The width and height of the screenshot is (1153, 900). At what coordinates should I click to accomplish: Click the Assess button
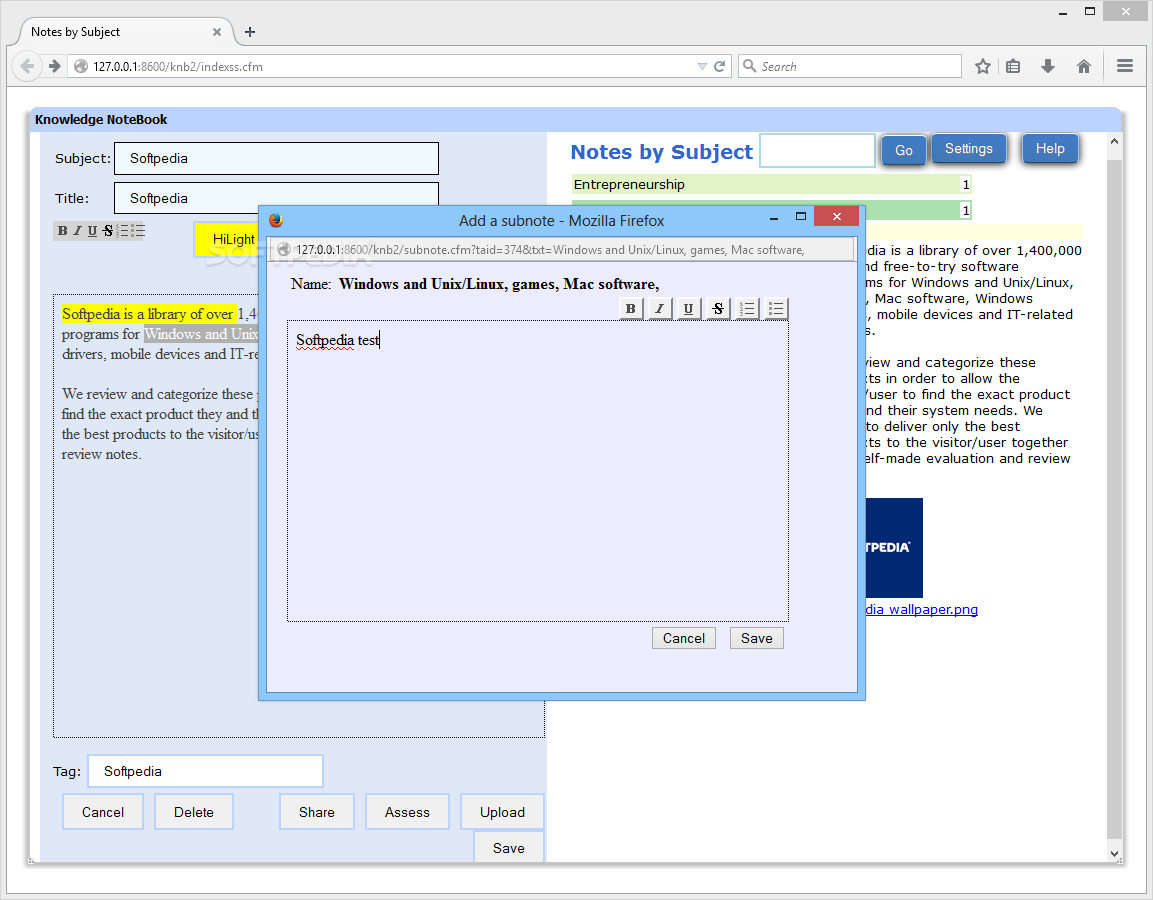407,812
